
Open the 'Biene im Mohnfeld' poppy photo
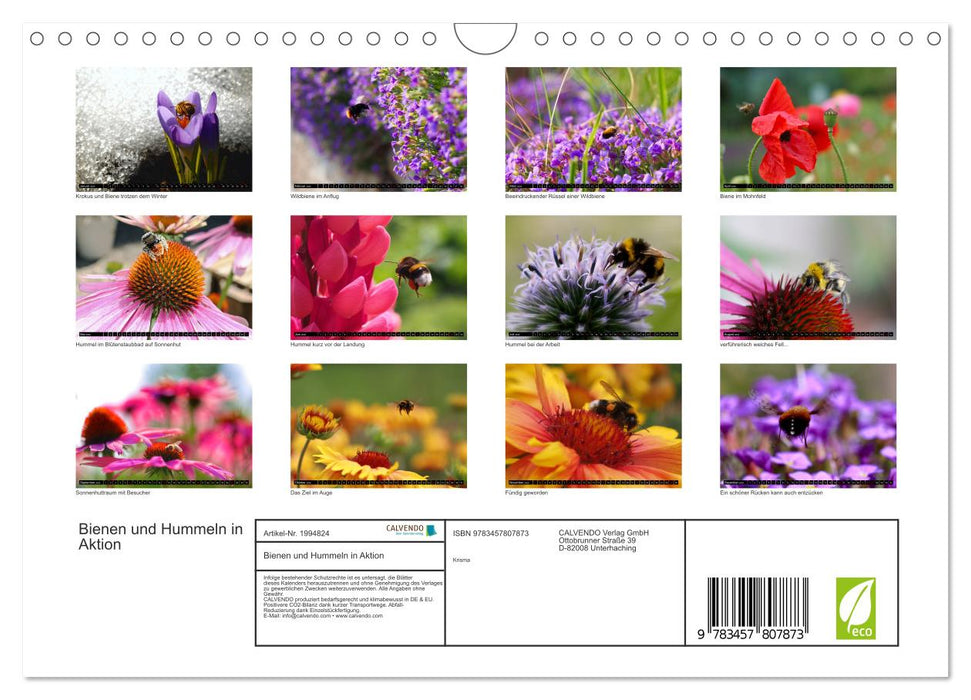click(806, 128)
